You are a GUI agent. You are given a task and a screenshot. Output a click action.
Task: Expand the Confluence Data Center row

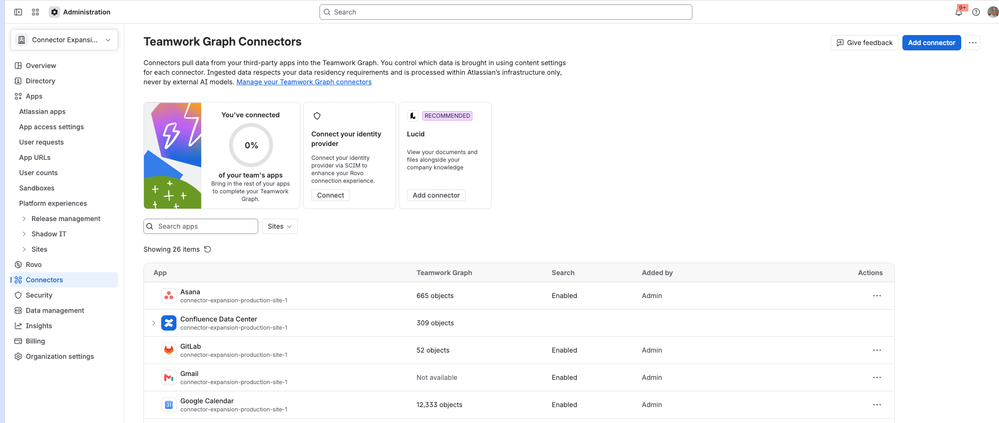tap(154, 323)
